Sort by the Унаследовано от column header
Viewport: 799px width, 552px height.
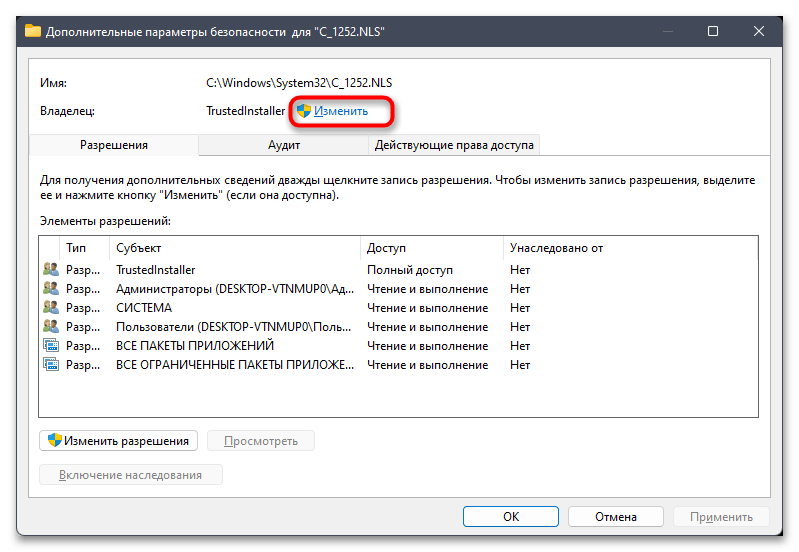[630, 248]
